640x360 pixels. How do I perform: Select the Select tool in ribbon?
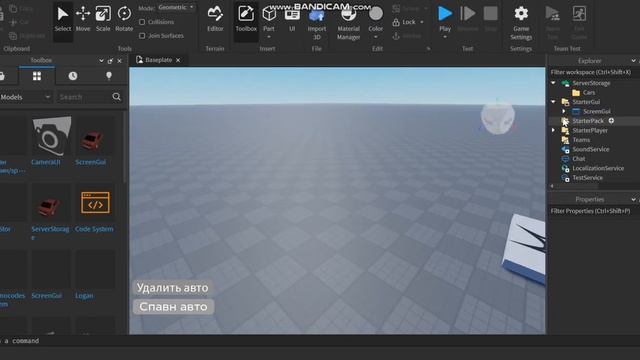coord(62,20)
